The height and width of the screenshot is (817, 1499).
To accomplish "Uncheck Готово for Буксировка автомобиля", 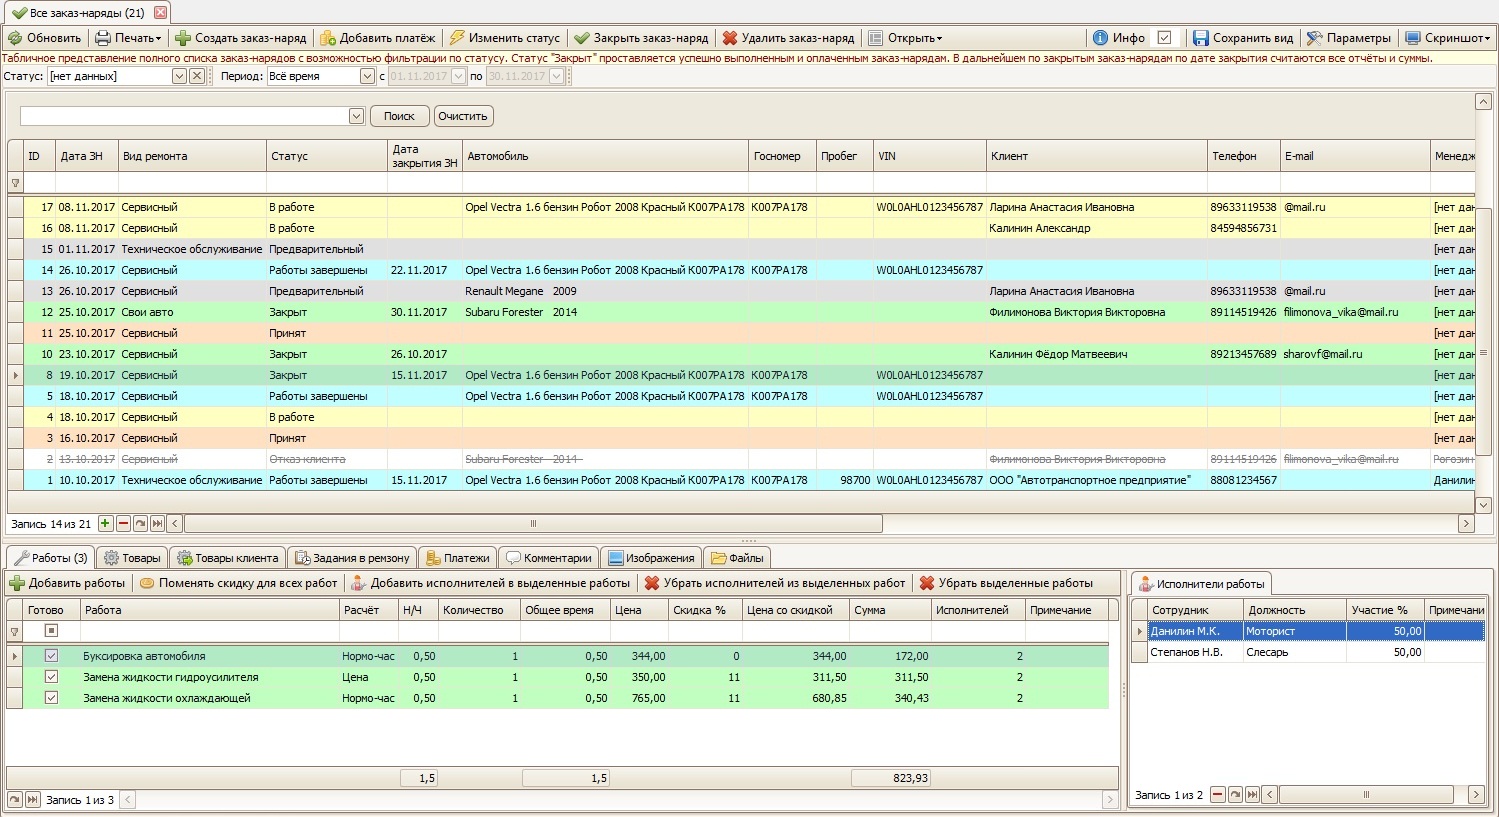I will pyautogui.click(x=51, y=656).
